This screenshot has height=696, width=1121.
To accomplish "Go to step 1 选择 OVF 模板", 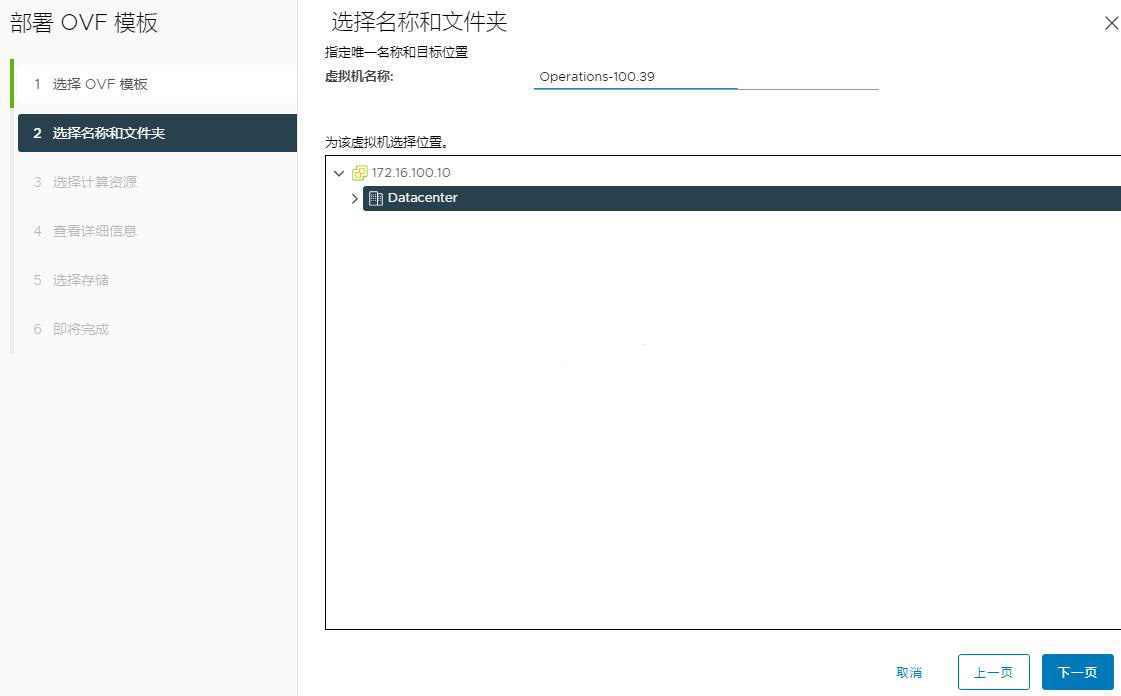I will (100, 84).
